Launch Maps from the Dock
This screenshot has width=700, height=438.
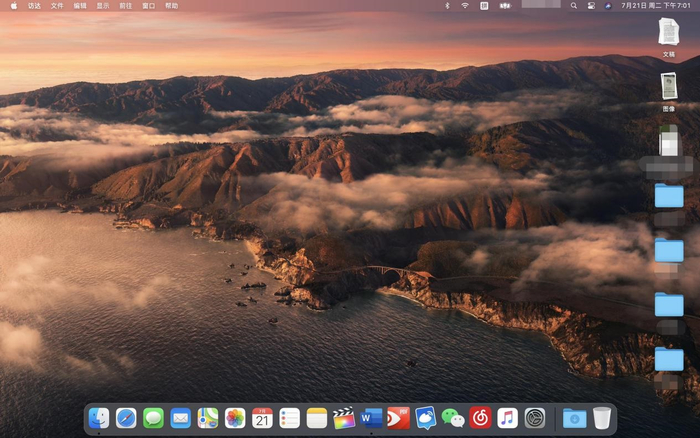click(x=208, y=418)
